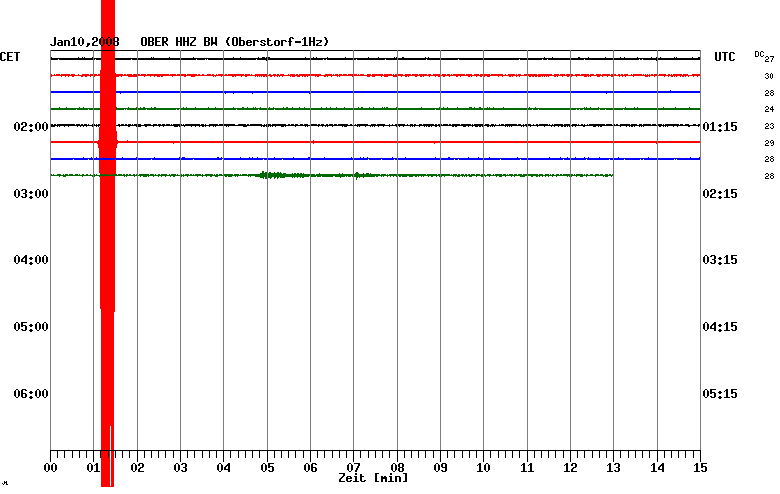This screenshot has height=494, width=780.
Task: Click the date label Jan10,2008
Action: click(x=85, y=42)
